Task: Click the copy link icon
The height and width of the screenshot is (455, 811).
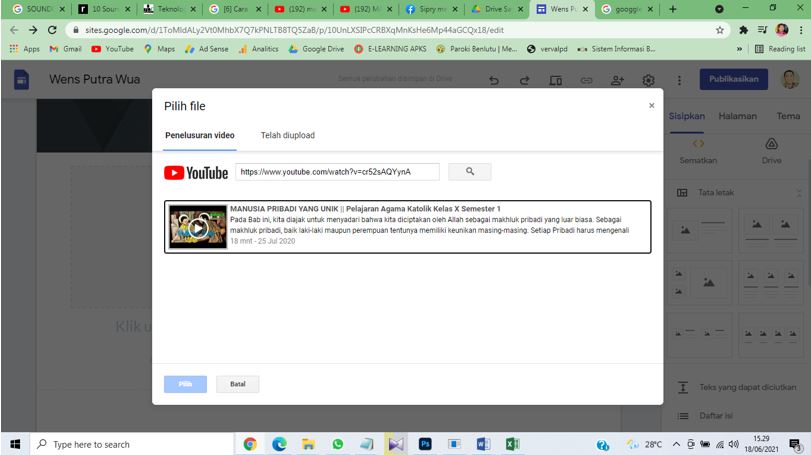Action: (x=586, y=80)
